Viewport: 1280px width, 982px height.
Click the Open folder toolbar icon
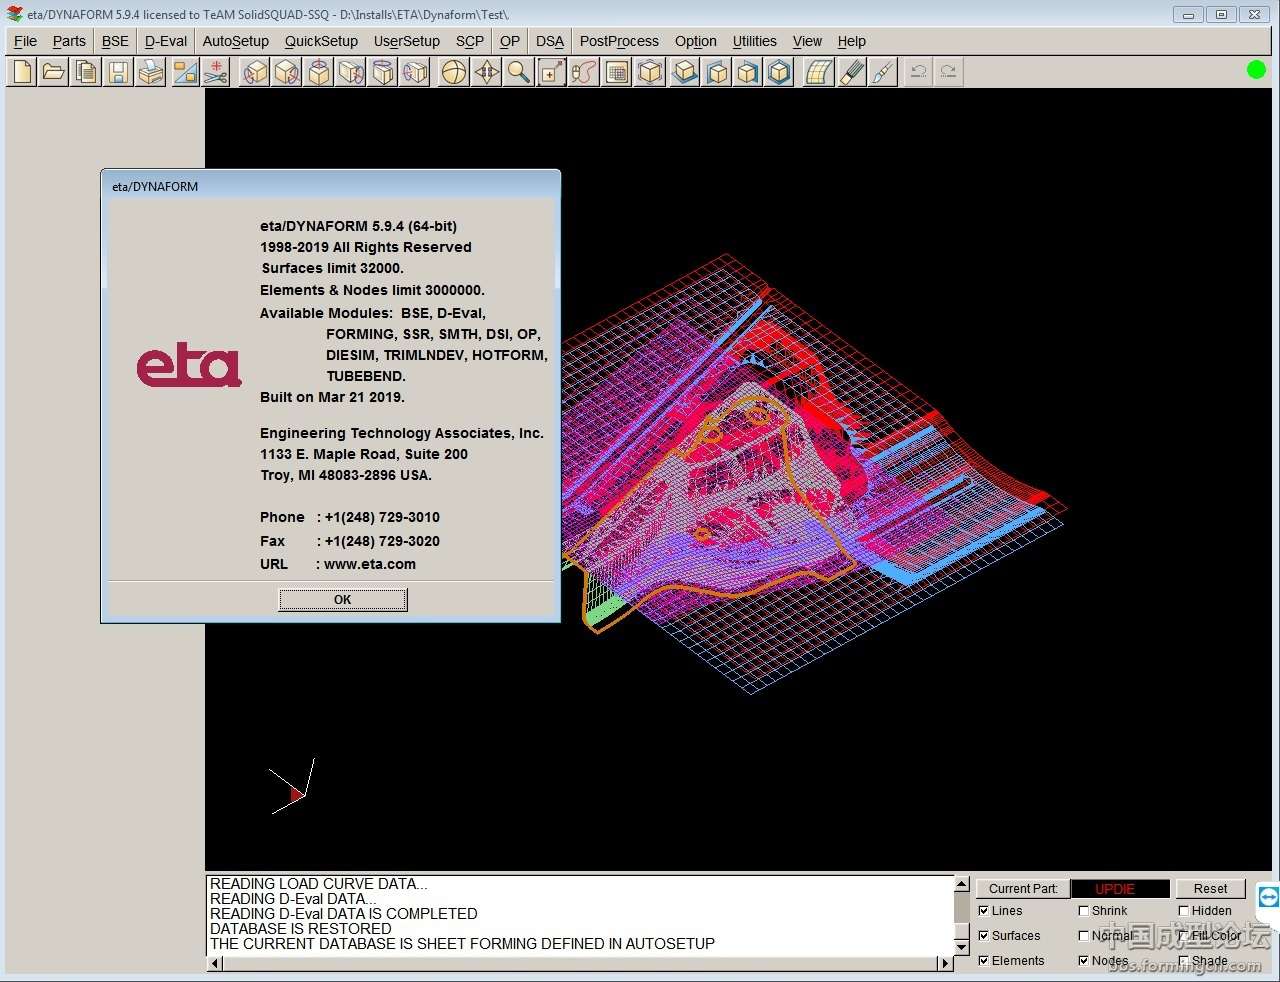(x=54, y=72)
